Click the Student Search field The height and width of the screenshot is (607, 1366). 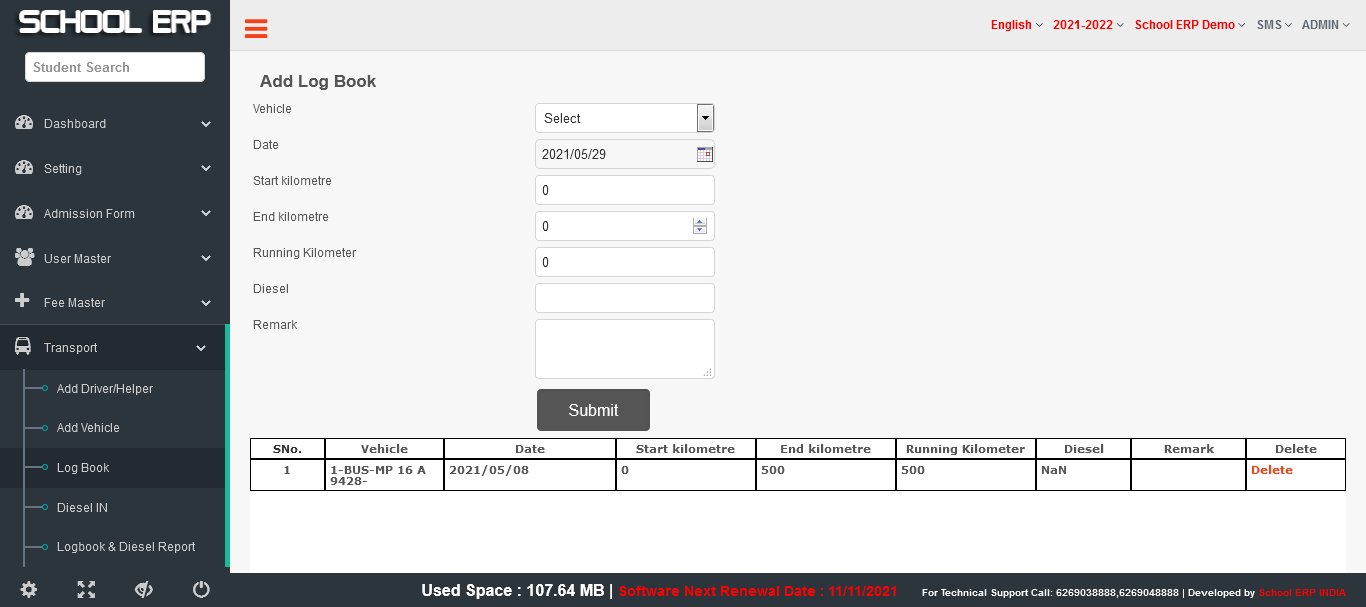coord(115,67)
